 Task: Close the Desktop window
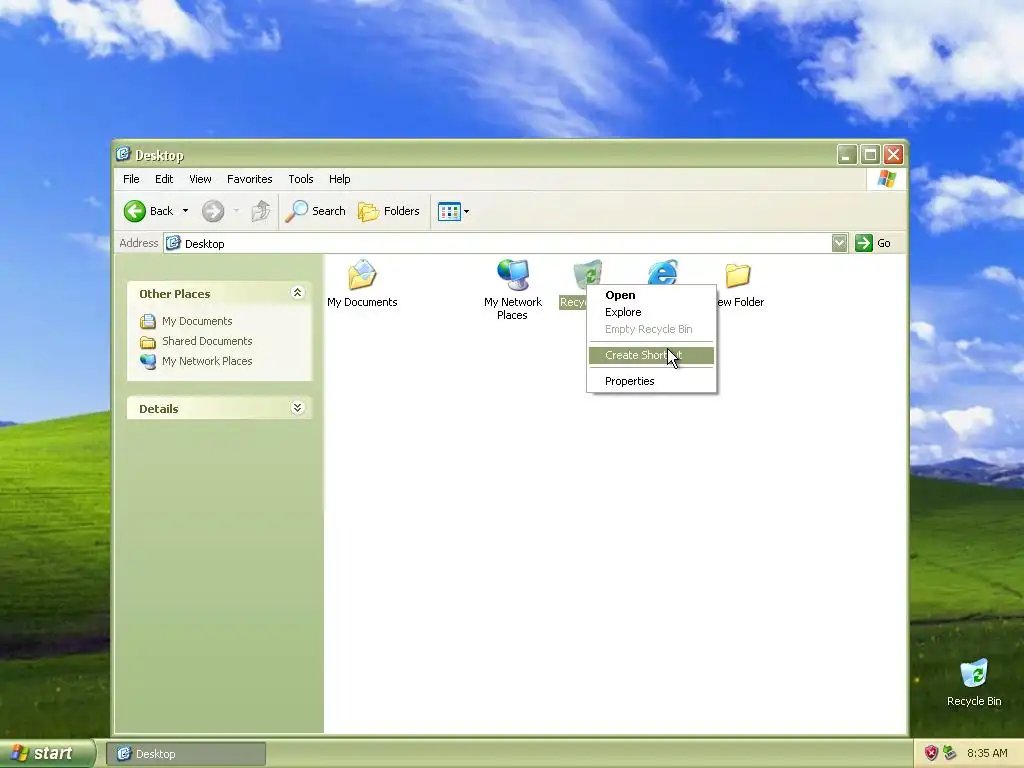[x=893, y=155]
